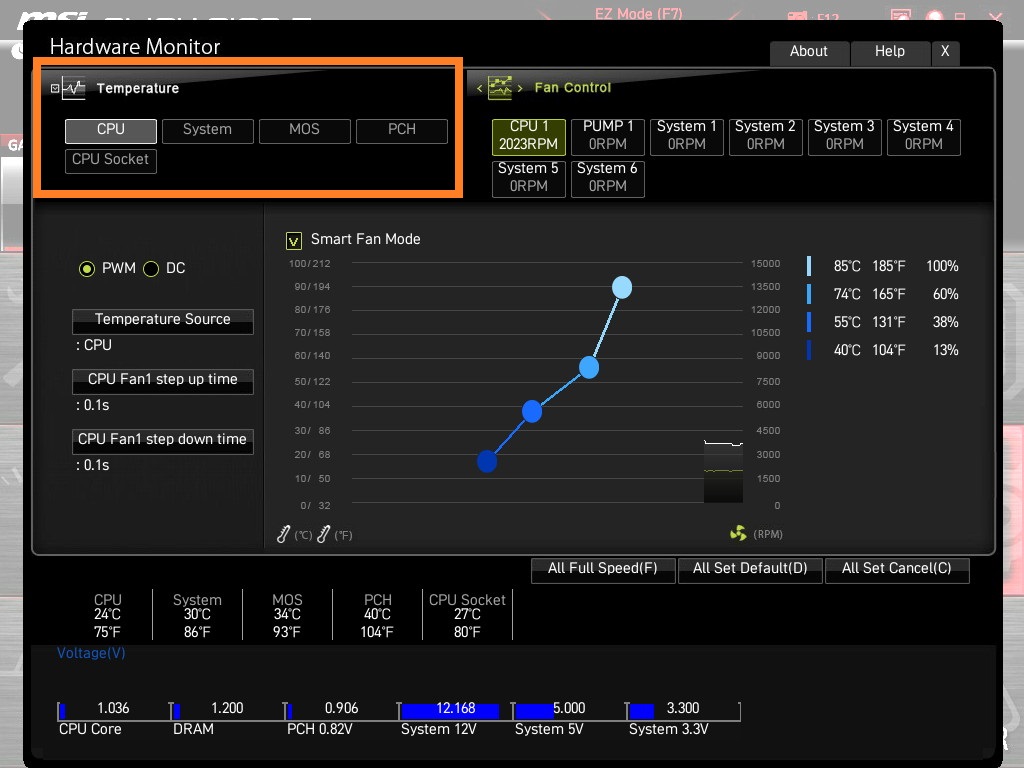The height and width of the screenshot is (768, 1024).
Task: Click the Fan Control chart icon
Action: pyautogui.click(x=500, y=88)
